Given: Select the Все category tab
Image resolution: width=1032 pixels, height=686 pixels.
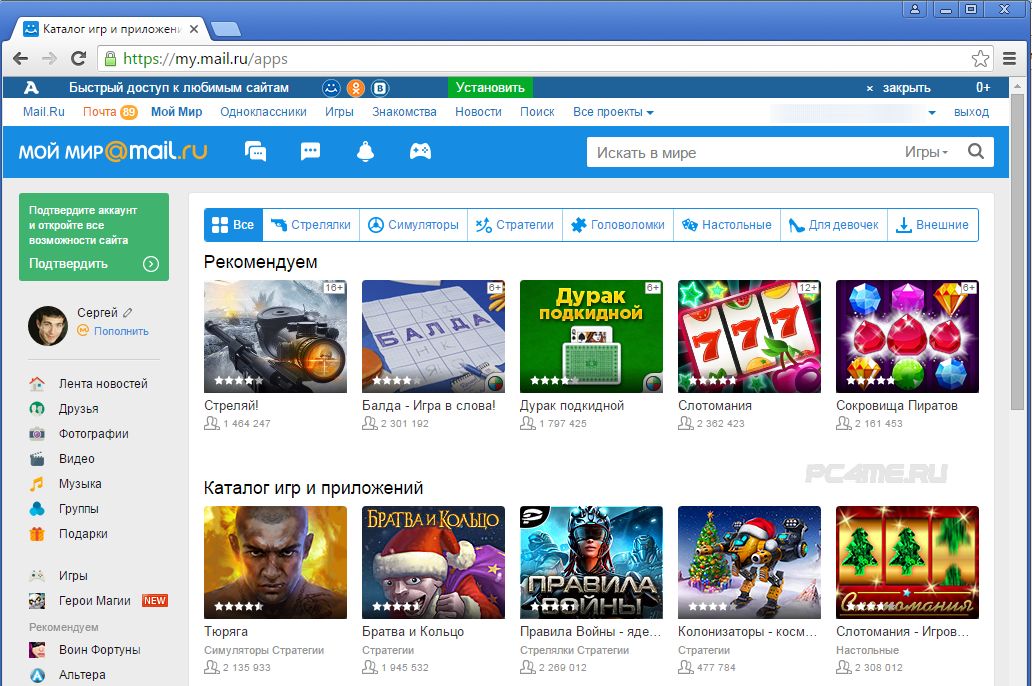Looking at the screenshot, I should tap(233, 225).
